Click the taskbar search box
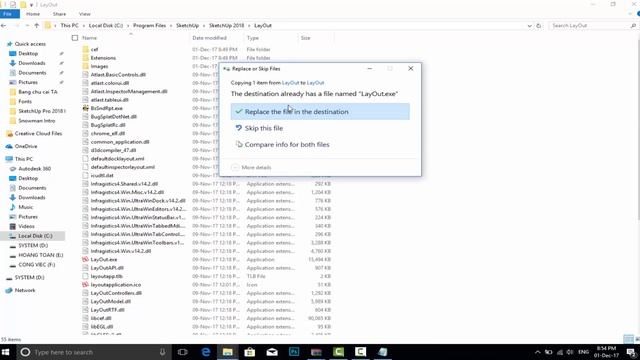Screen dimensions: 640x360 pyautogui.click(x=93, y=352)
